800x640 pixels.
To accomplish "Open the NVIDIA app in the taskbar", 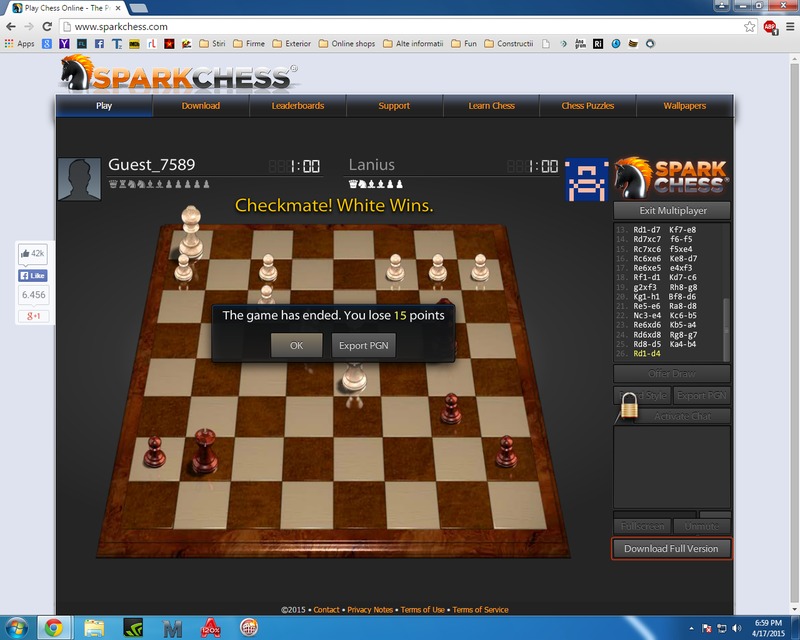I will (133, 628).
